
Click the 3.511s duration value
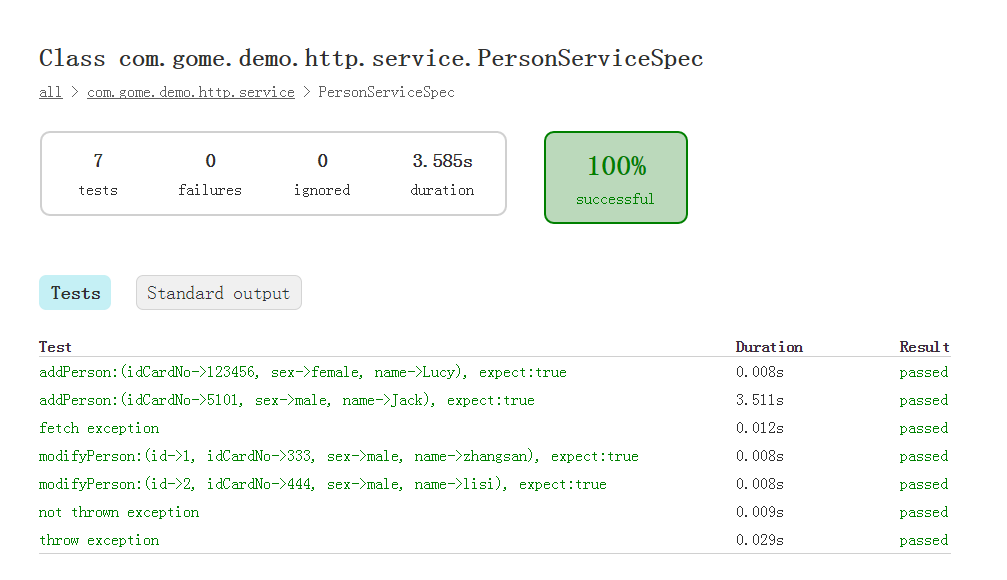760,400
